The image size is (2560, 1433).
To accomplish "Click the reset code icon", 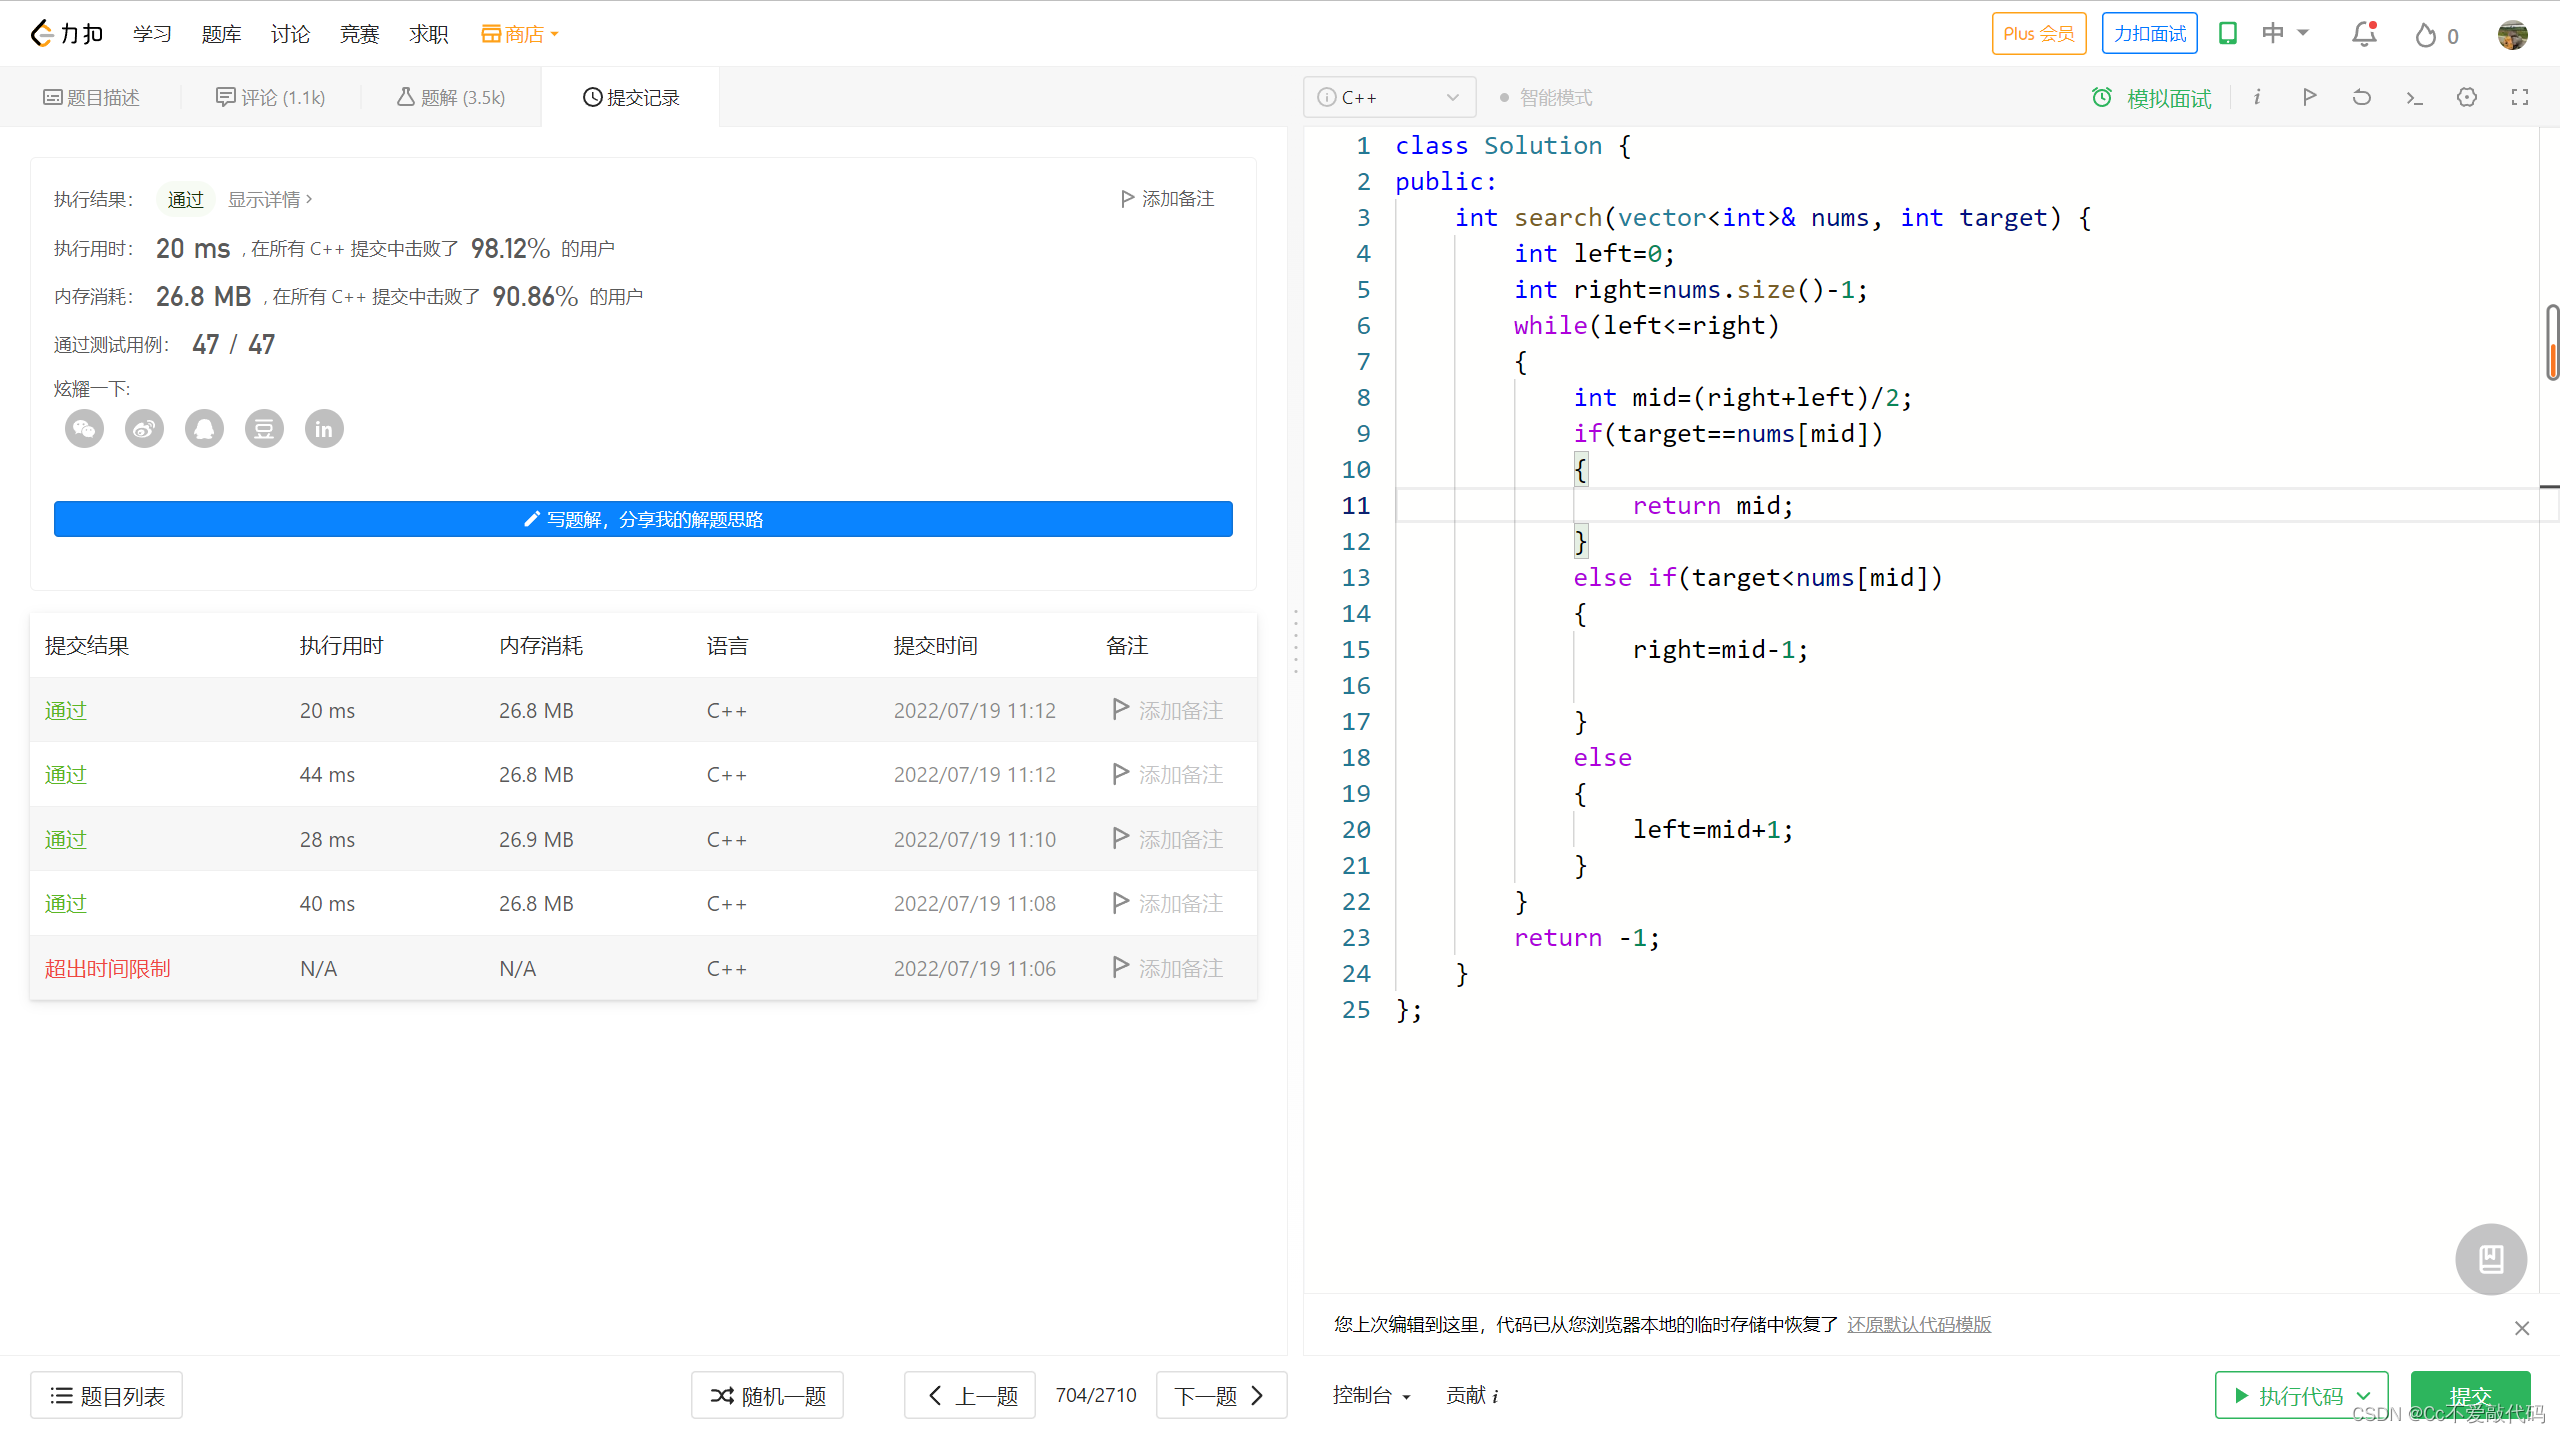I will (x=2362, y=97).
